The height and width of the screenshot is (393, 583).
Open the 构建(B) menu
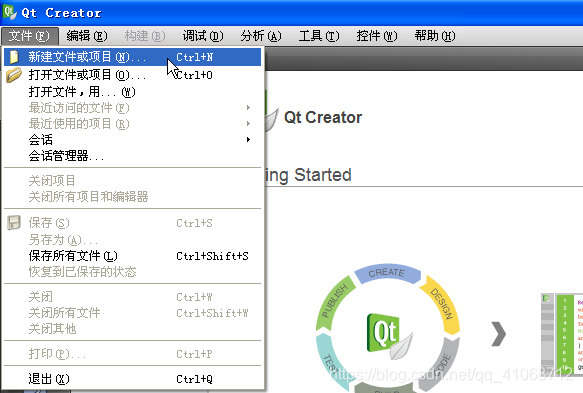(145, 36)
